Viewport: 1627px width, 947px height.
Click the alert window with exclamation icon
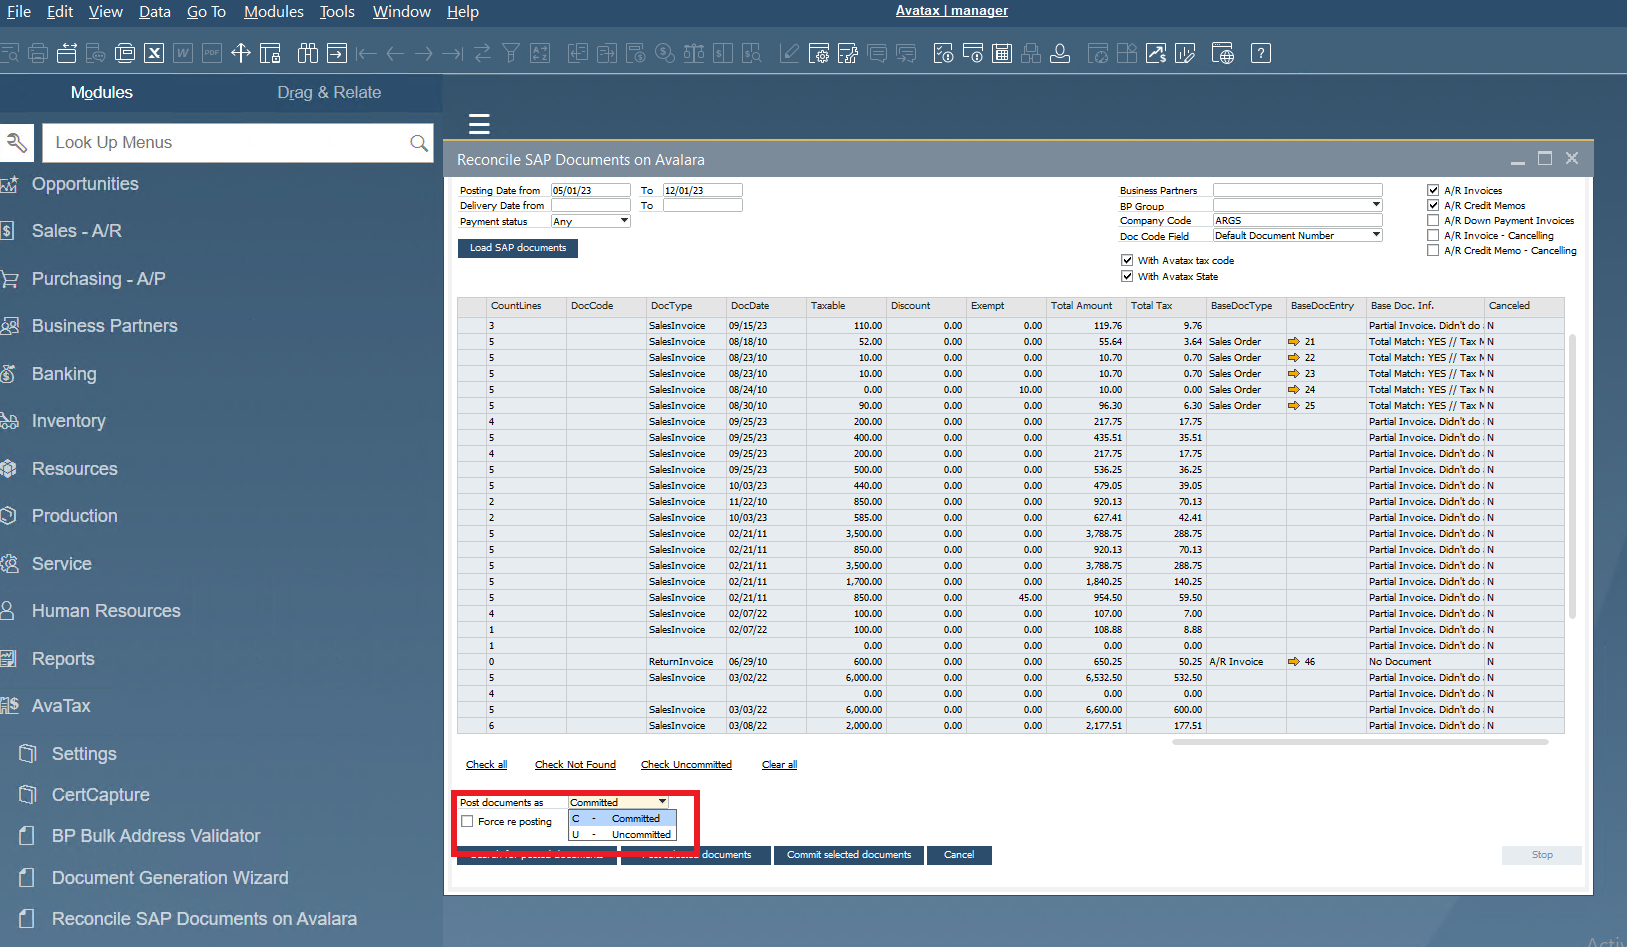point(973,53)
